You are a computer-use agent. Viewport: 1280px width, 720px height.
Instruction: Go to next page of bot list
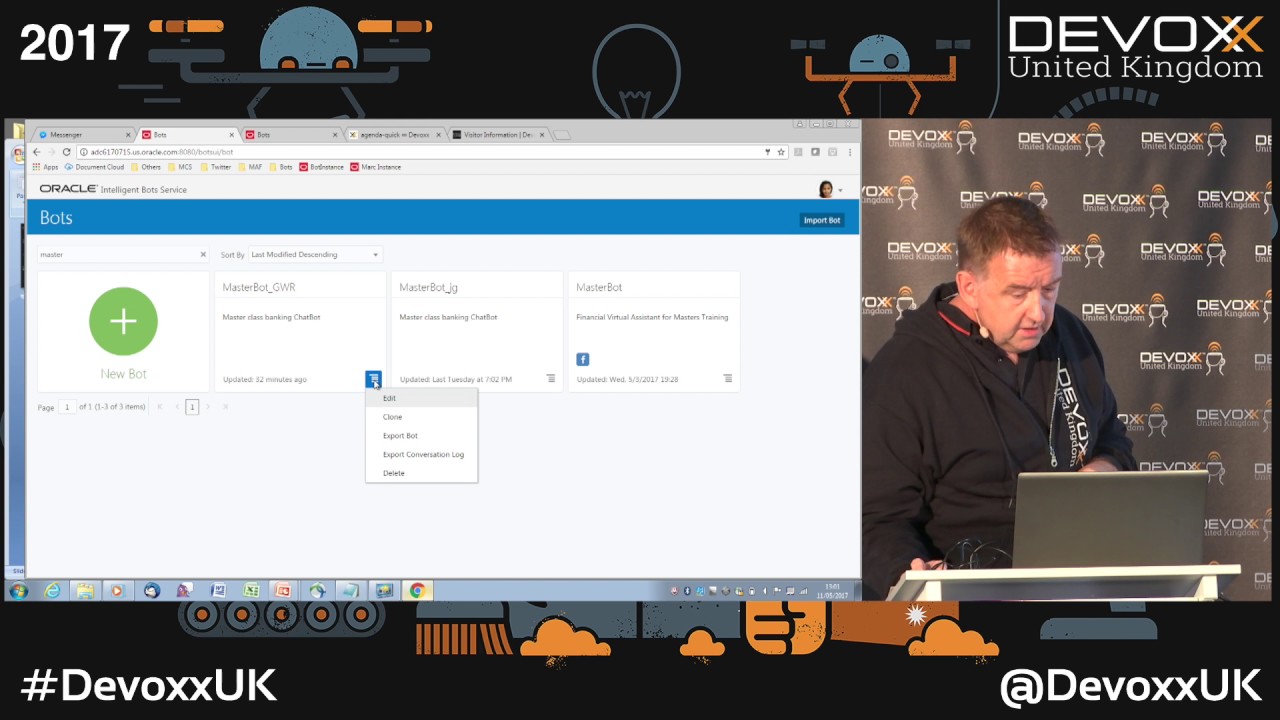pyautogui.click(x=208, y=407)
